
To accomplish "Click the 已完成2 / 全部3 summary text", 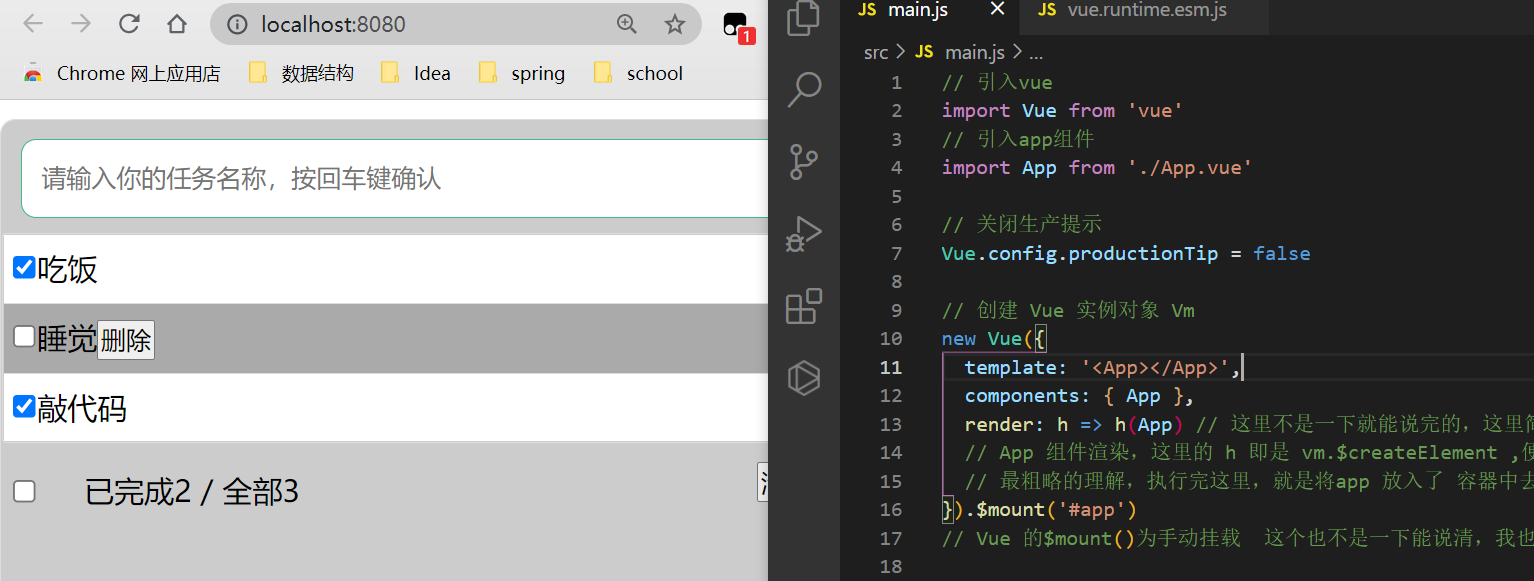I will click(192, 491).
